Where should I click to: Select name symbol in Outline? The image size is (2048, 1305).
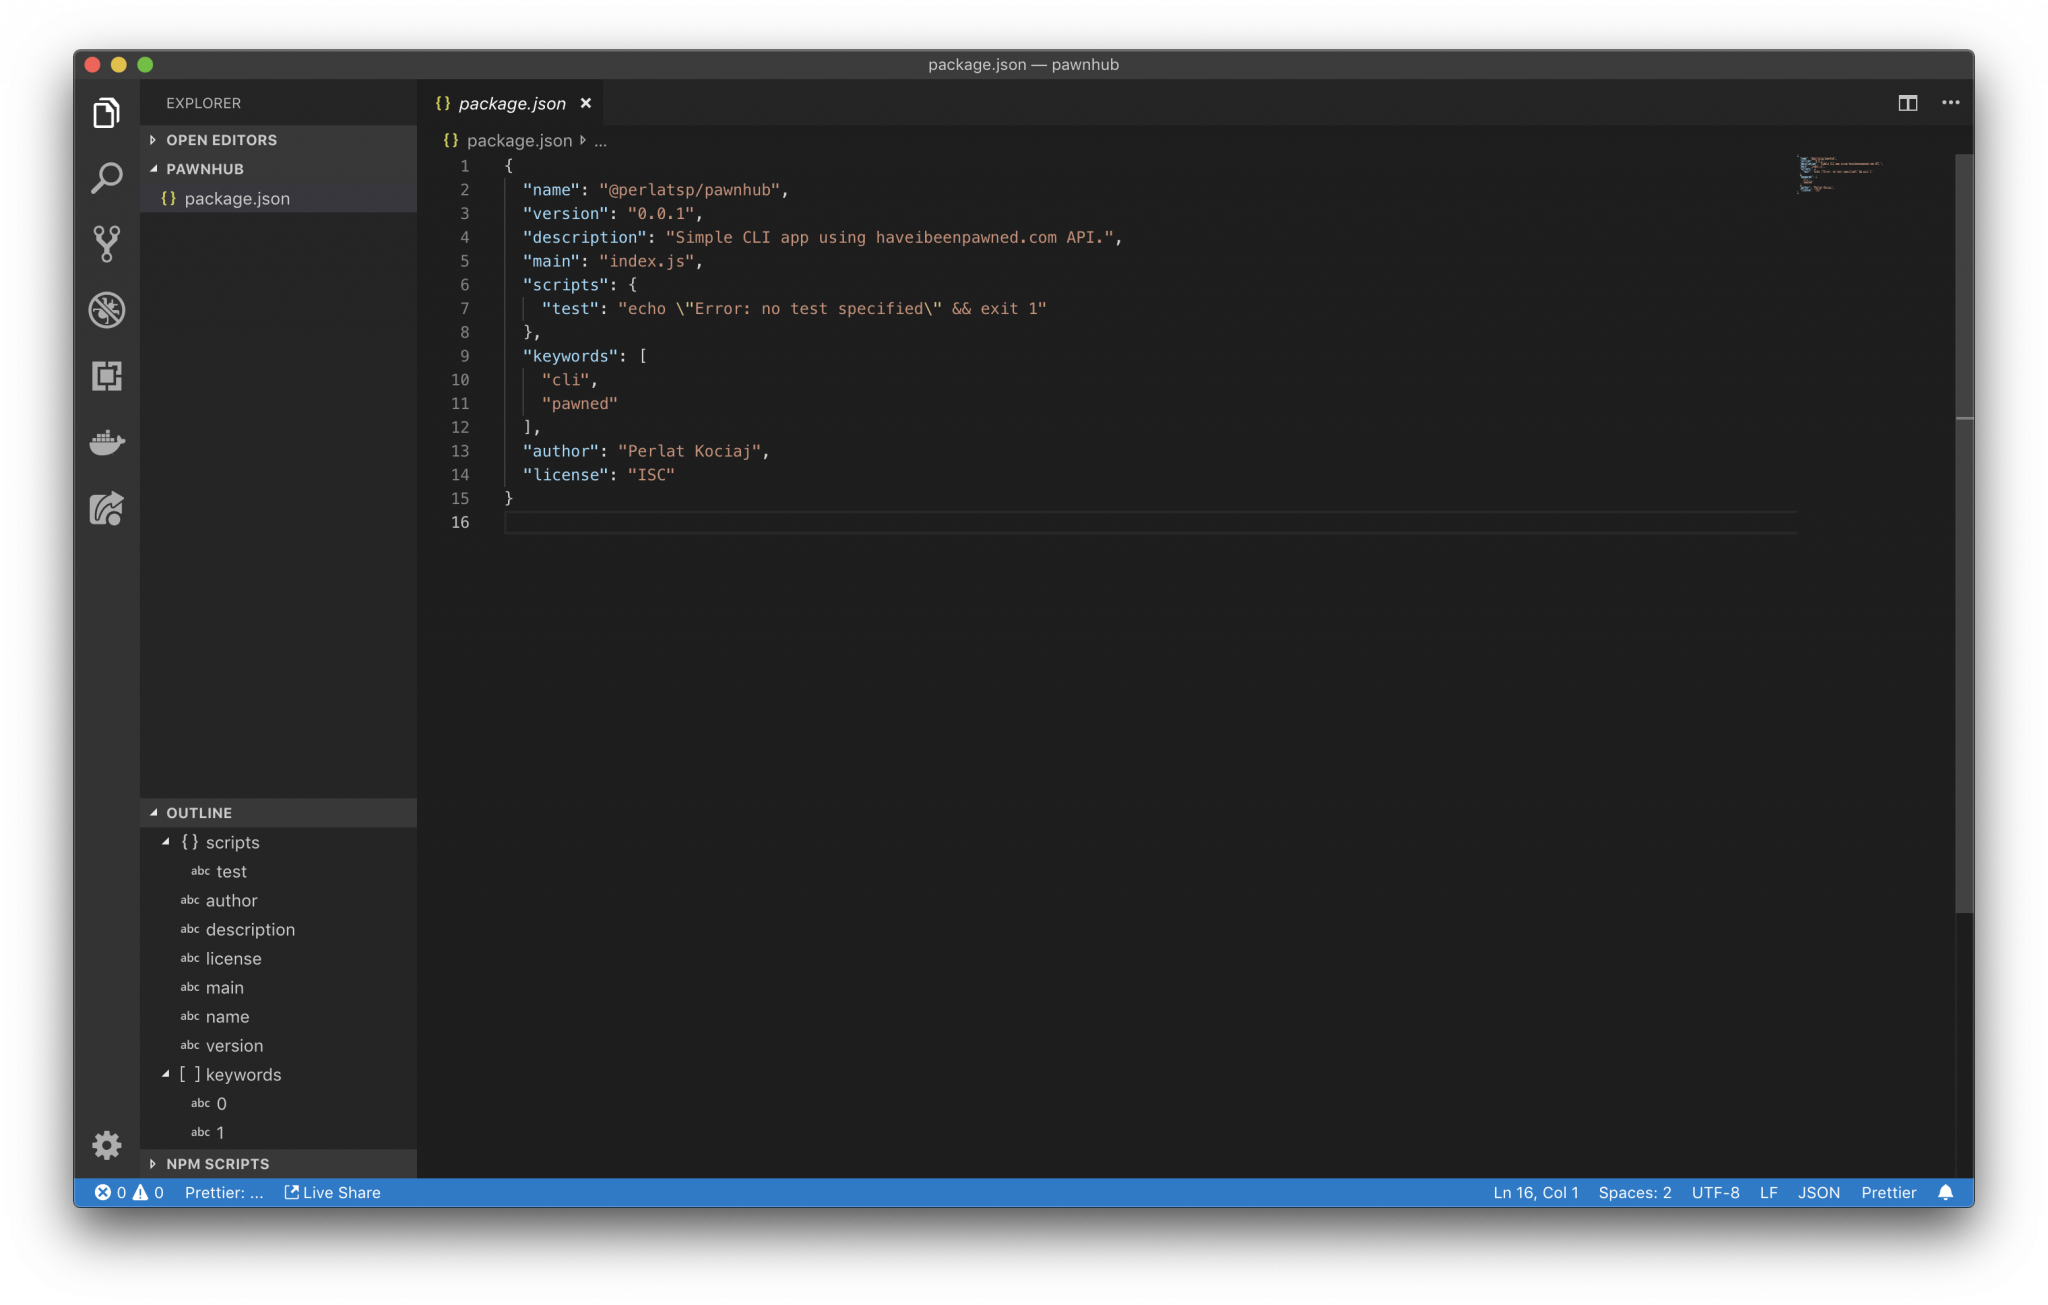tap(278, 1016)
